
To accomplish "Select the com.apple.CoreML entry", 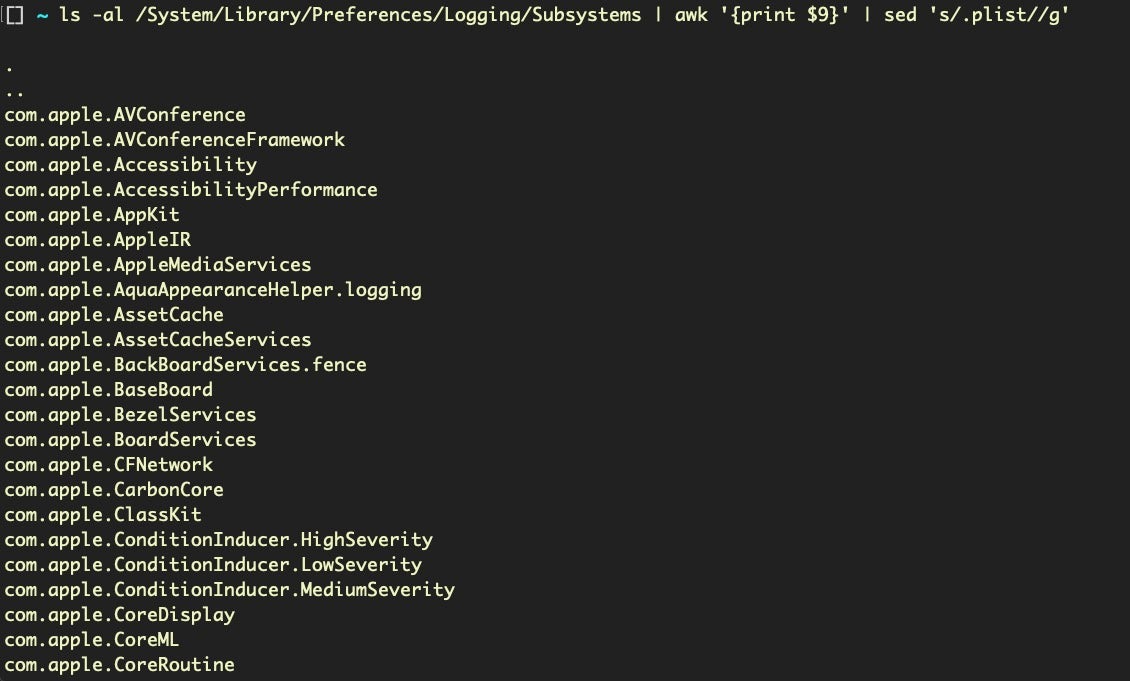I will (92, 640).
